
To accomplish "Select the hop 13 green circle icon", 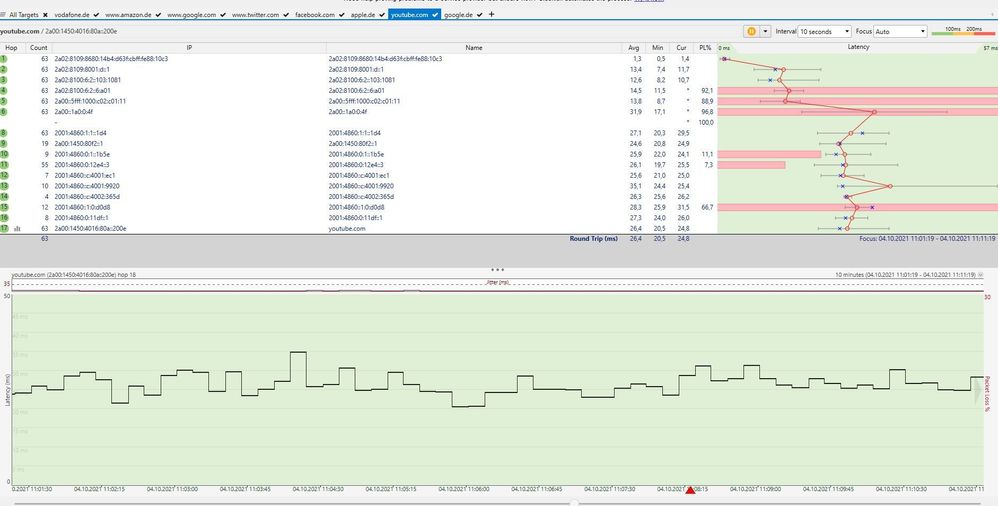I will (x=4, y=186).
